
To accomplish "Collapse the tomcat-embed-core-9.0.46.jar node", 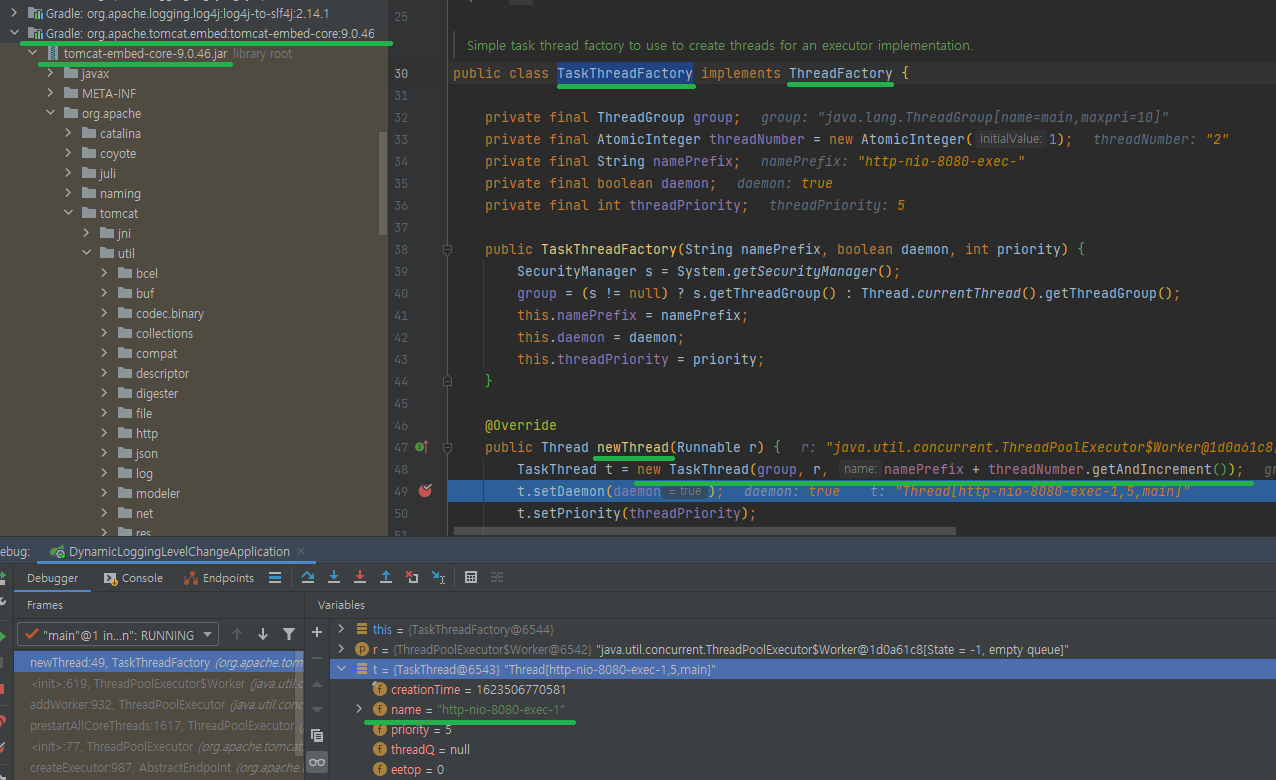I will [32, 53].
